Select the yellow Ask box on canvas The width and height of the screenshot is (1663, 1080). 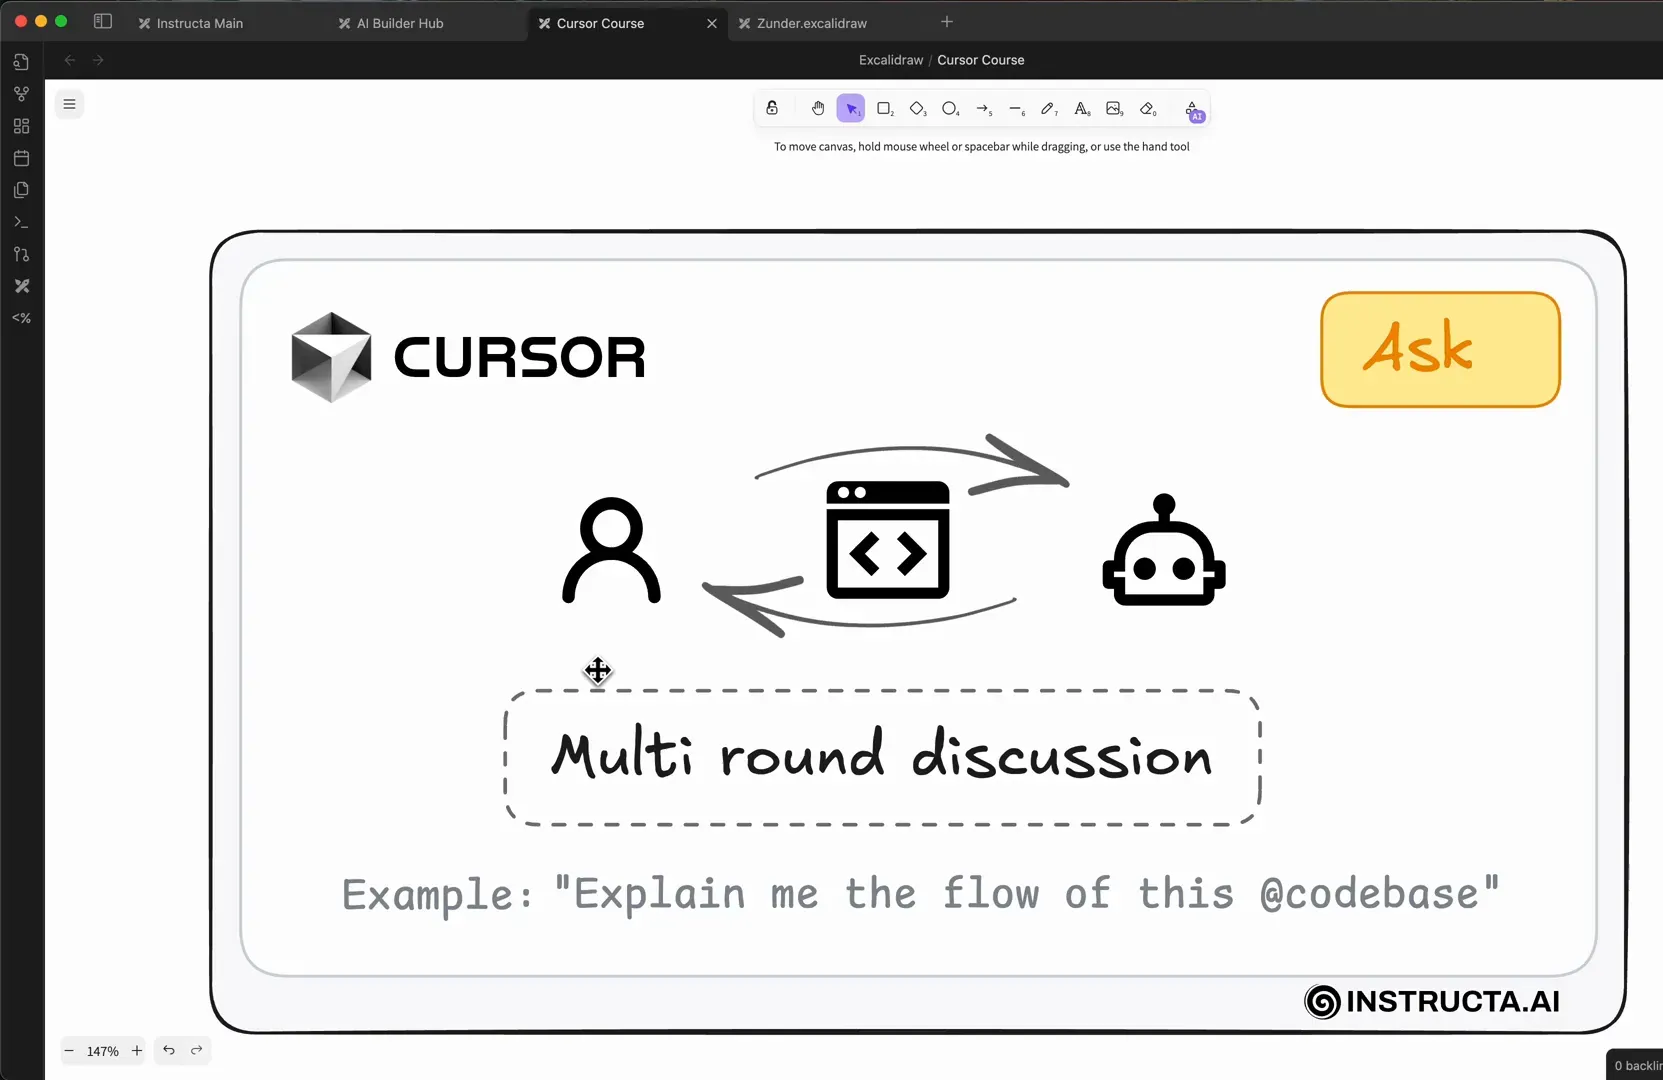tap(1440, 350)
